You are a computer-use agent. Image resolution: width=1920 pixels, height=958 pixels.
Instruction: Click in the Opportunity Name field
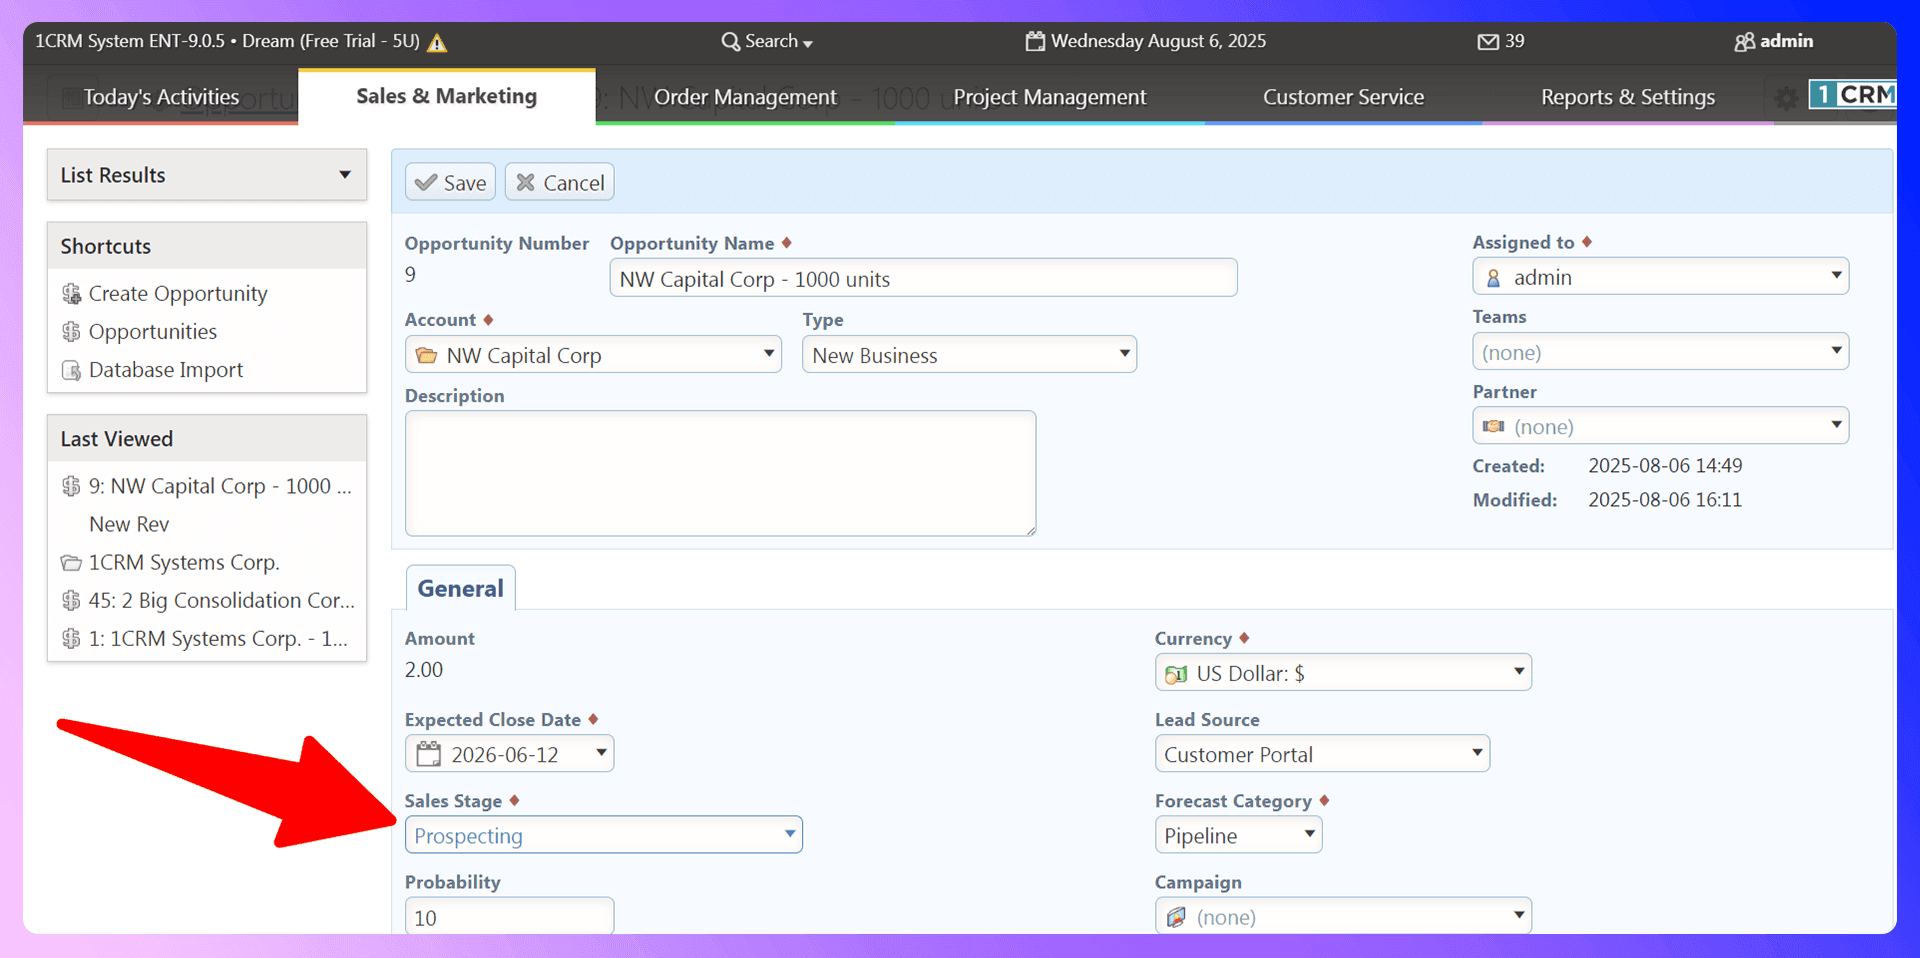pos(923,278)
